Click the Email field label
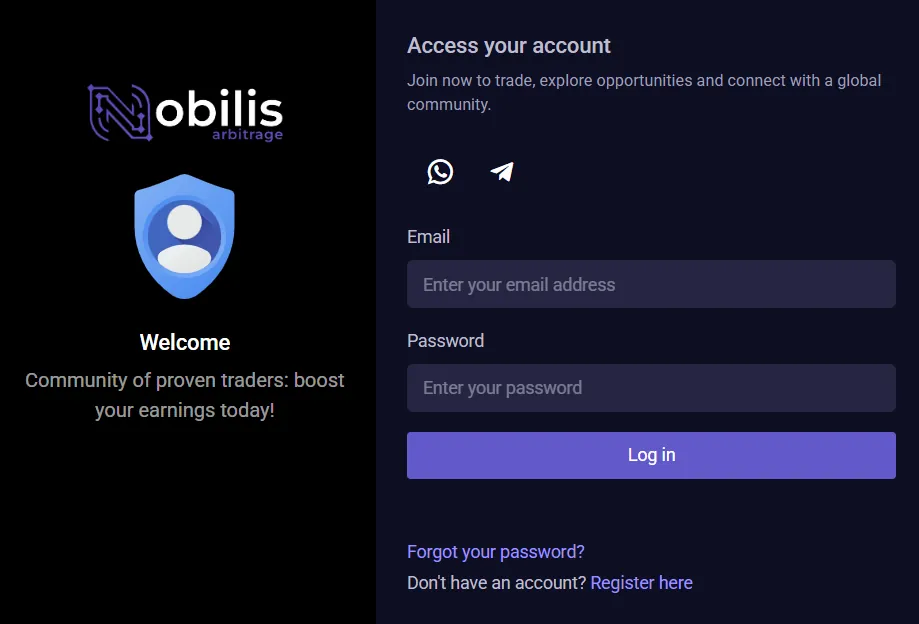This screenshot has height=624, width=919. [428, 237]
